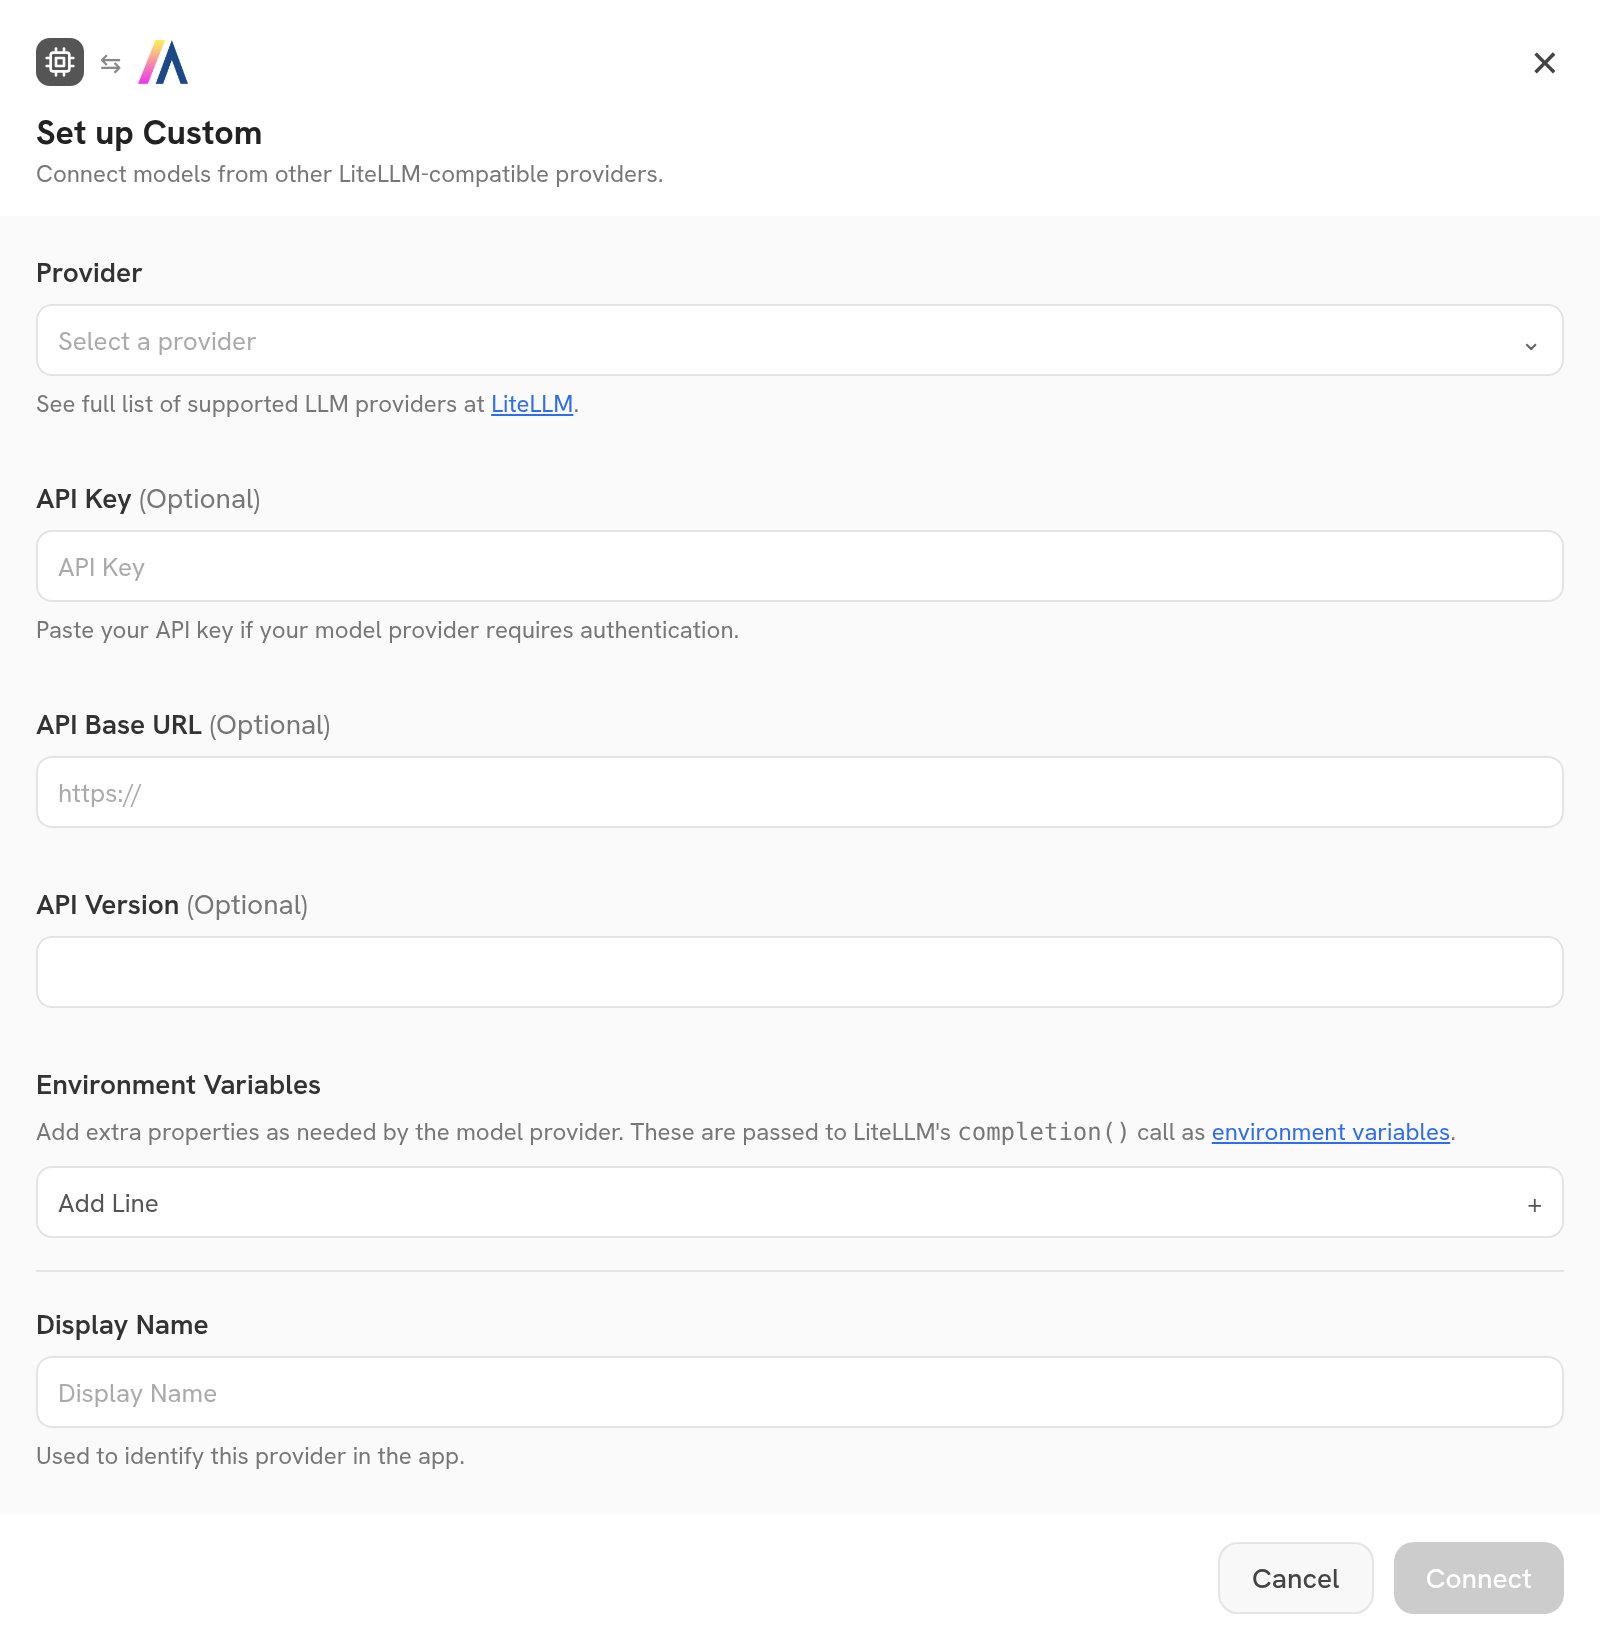Screen dimensions: 1600x1642
Task: Focus the API Key input field
Action: [x=800, y=566]
